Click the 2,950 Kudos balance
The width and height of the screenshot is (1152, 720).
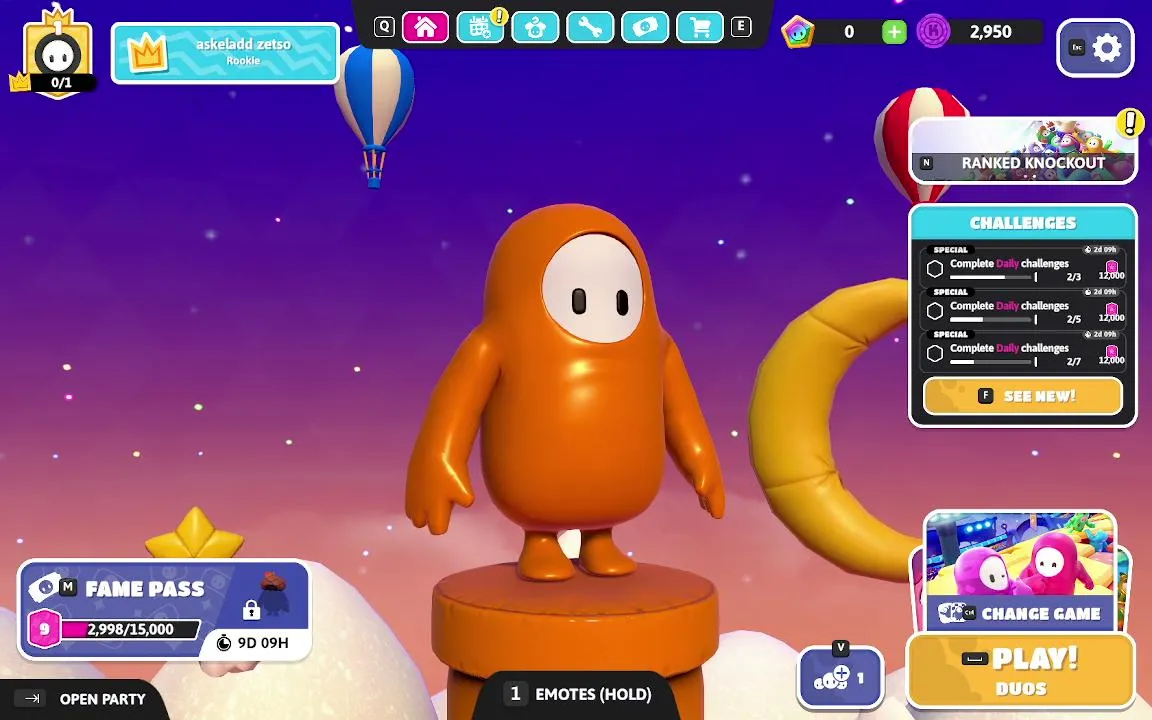coord(990,32)
